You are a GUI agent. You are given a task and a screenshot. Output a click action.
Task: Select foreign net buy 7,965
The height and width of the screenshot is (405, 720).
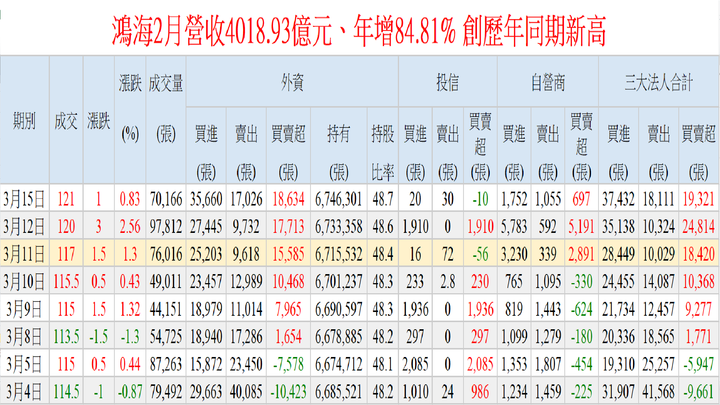pyautogui.click(x=288, y=309)
